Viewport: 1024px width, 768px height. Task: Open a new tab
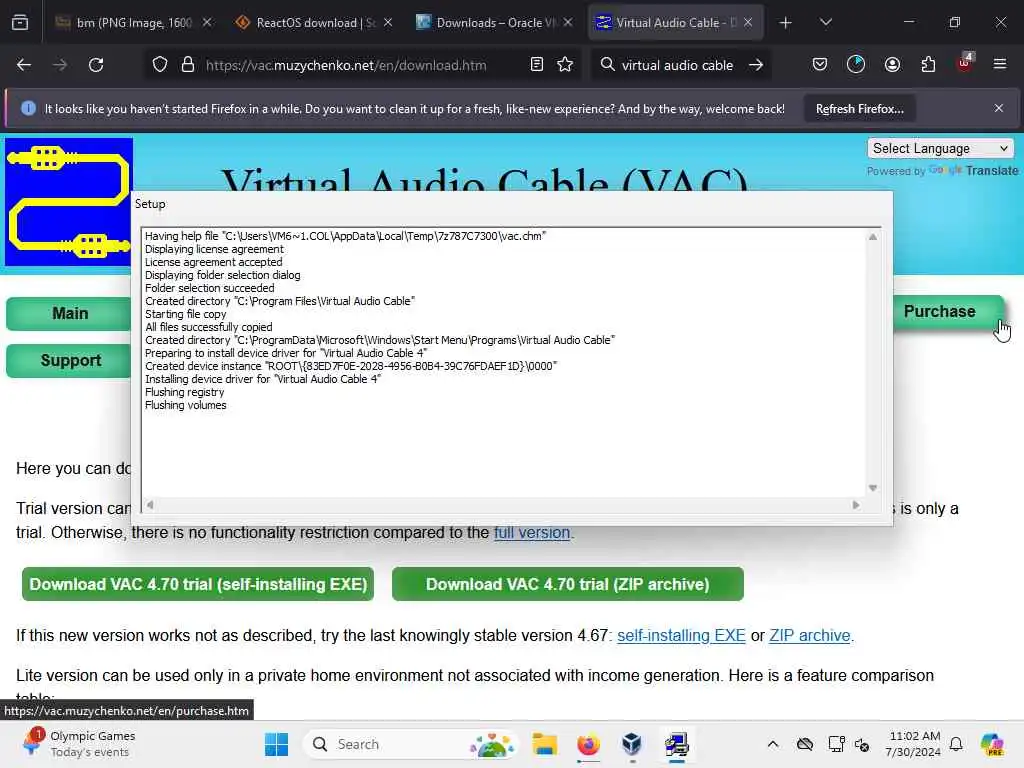pyautogui.click(x=786, y=23)
